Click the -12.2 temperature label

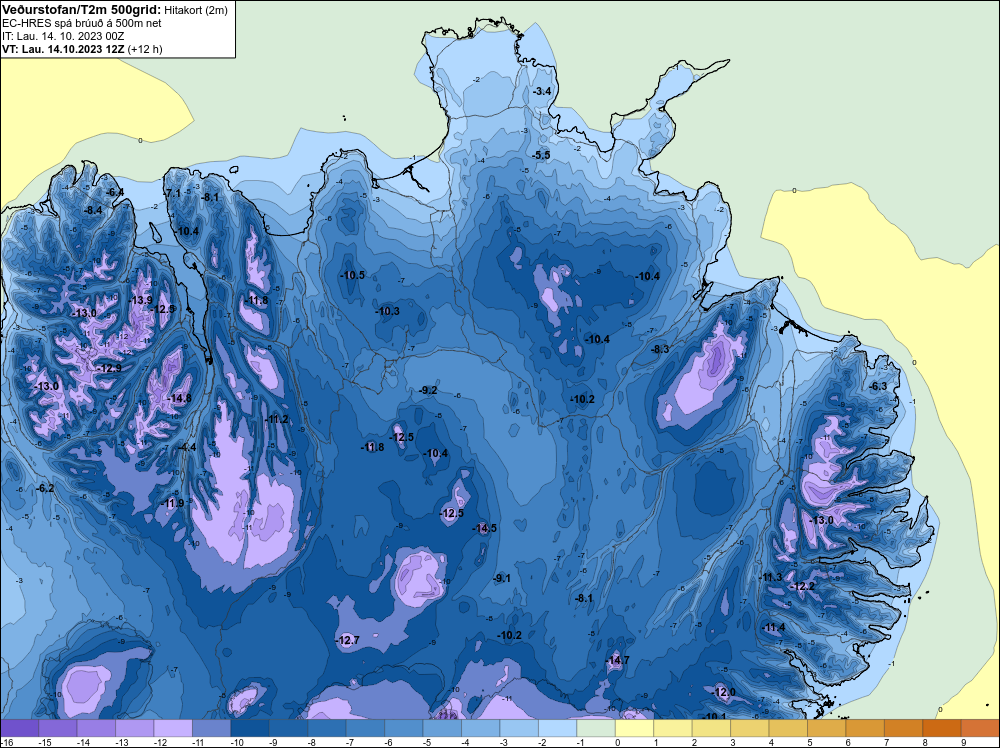point(802,587)
